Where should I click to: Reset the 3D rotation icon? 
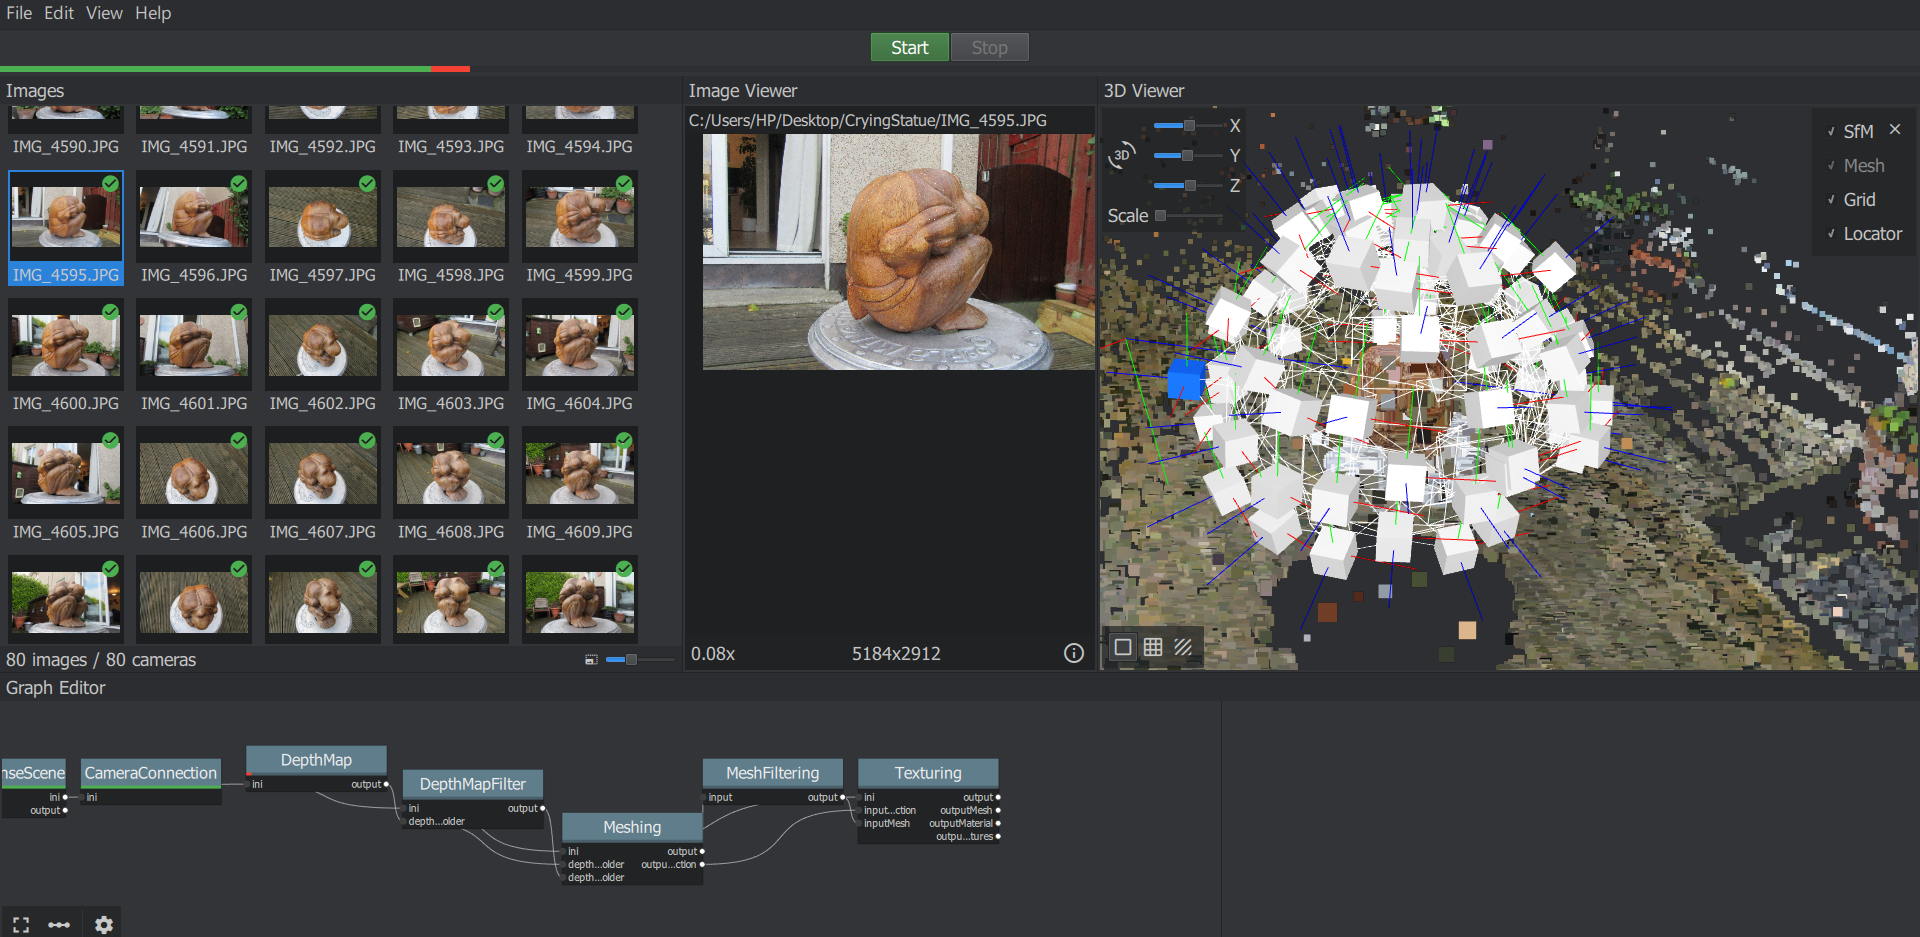pos(1122,155)
